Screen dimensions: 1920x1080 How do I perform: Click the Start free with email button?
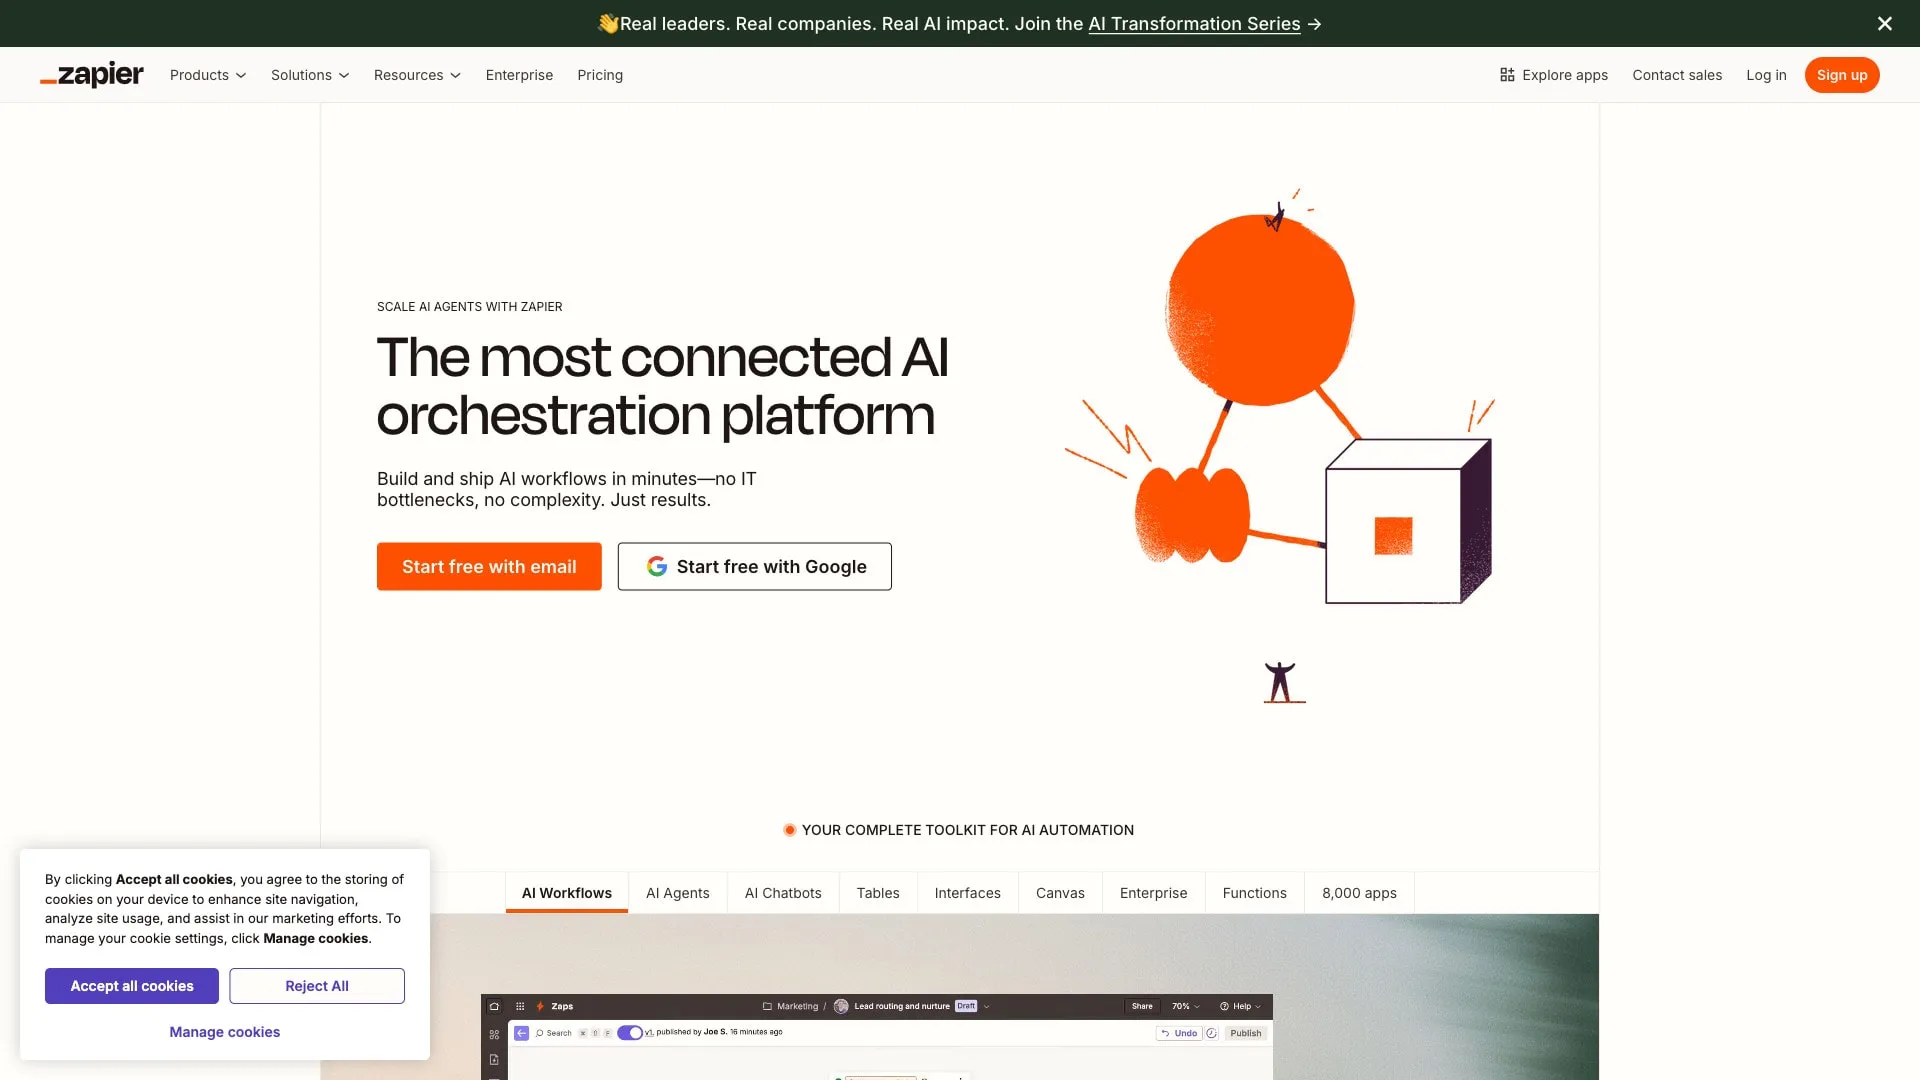pyautogui.click(x=489, y=566)
